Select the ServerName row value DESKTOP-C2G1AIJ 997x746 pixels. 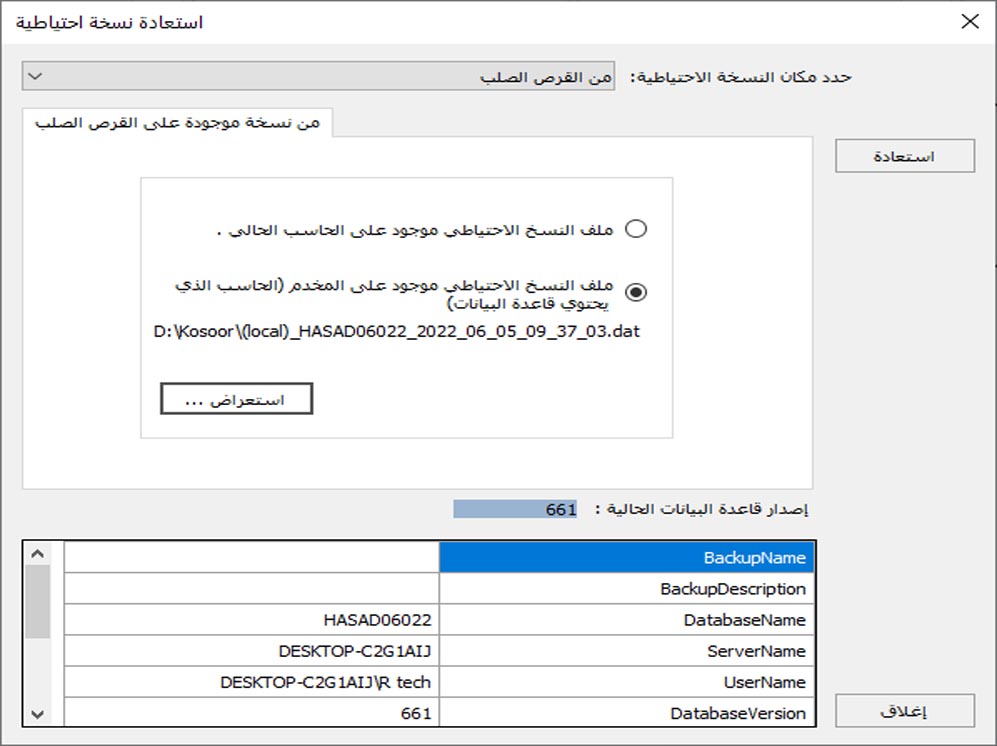[x=355, y=651]
